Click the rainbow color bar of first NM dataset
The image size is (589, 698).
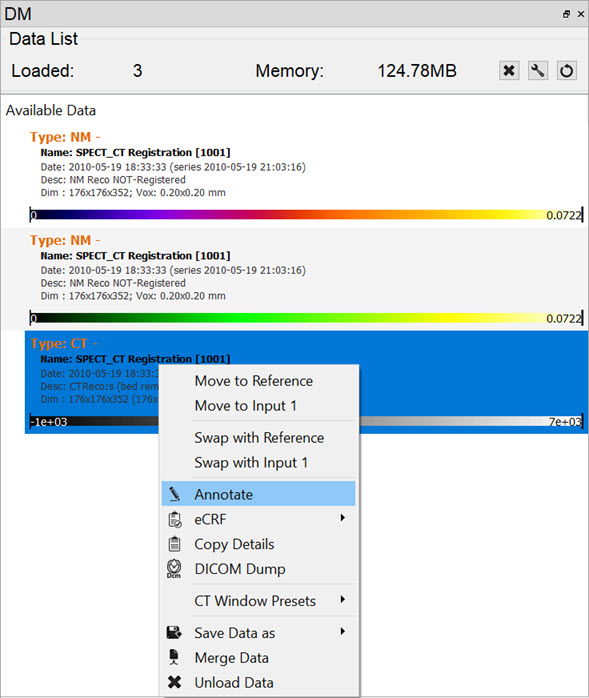[x=306, y=215]
